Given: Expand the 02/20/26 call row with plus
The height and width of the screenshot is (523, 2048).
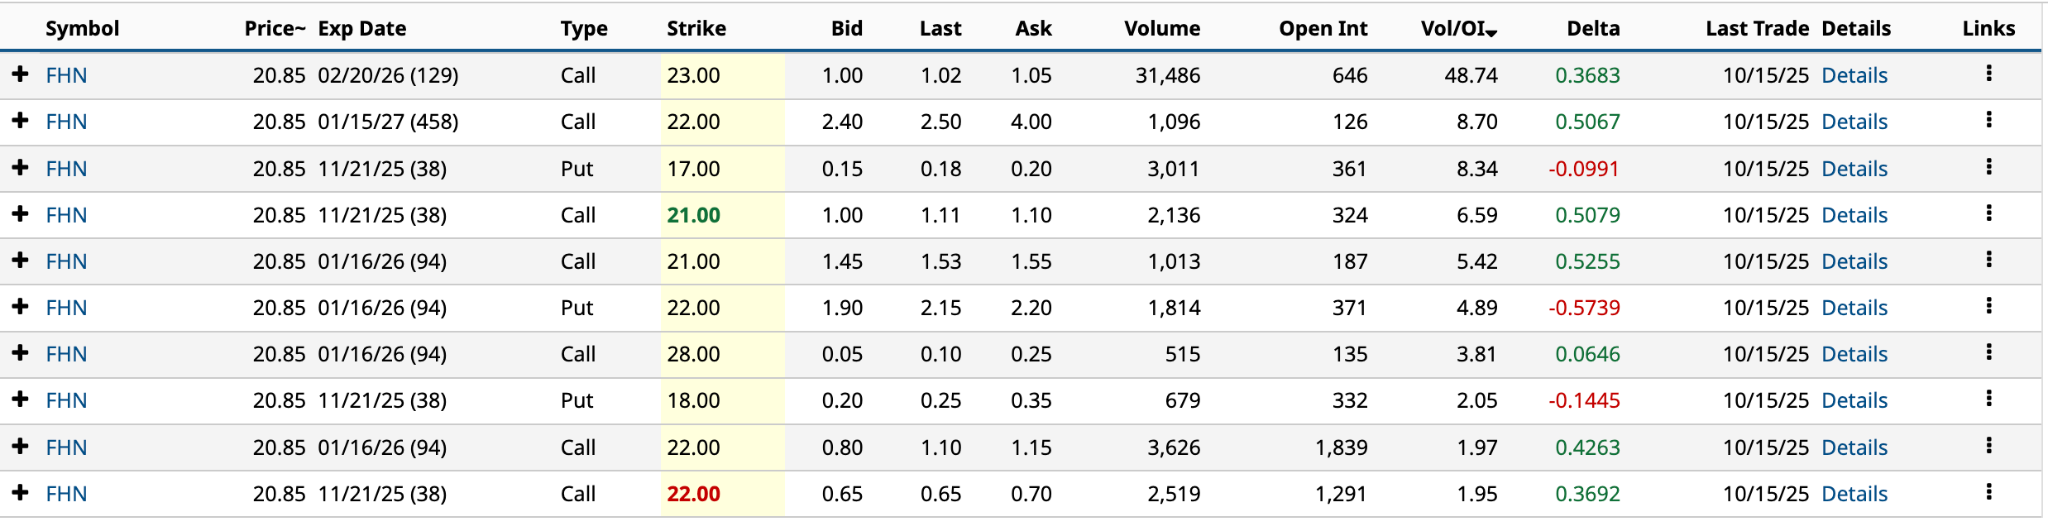Looking at the screenshot, I should coord(20,75).
